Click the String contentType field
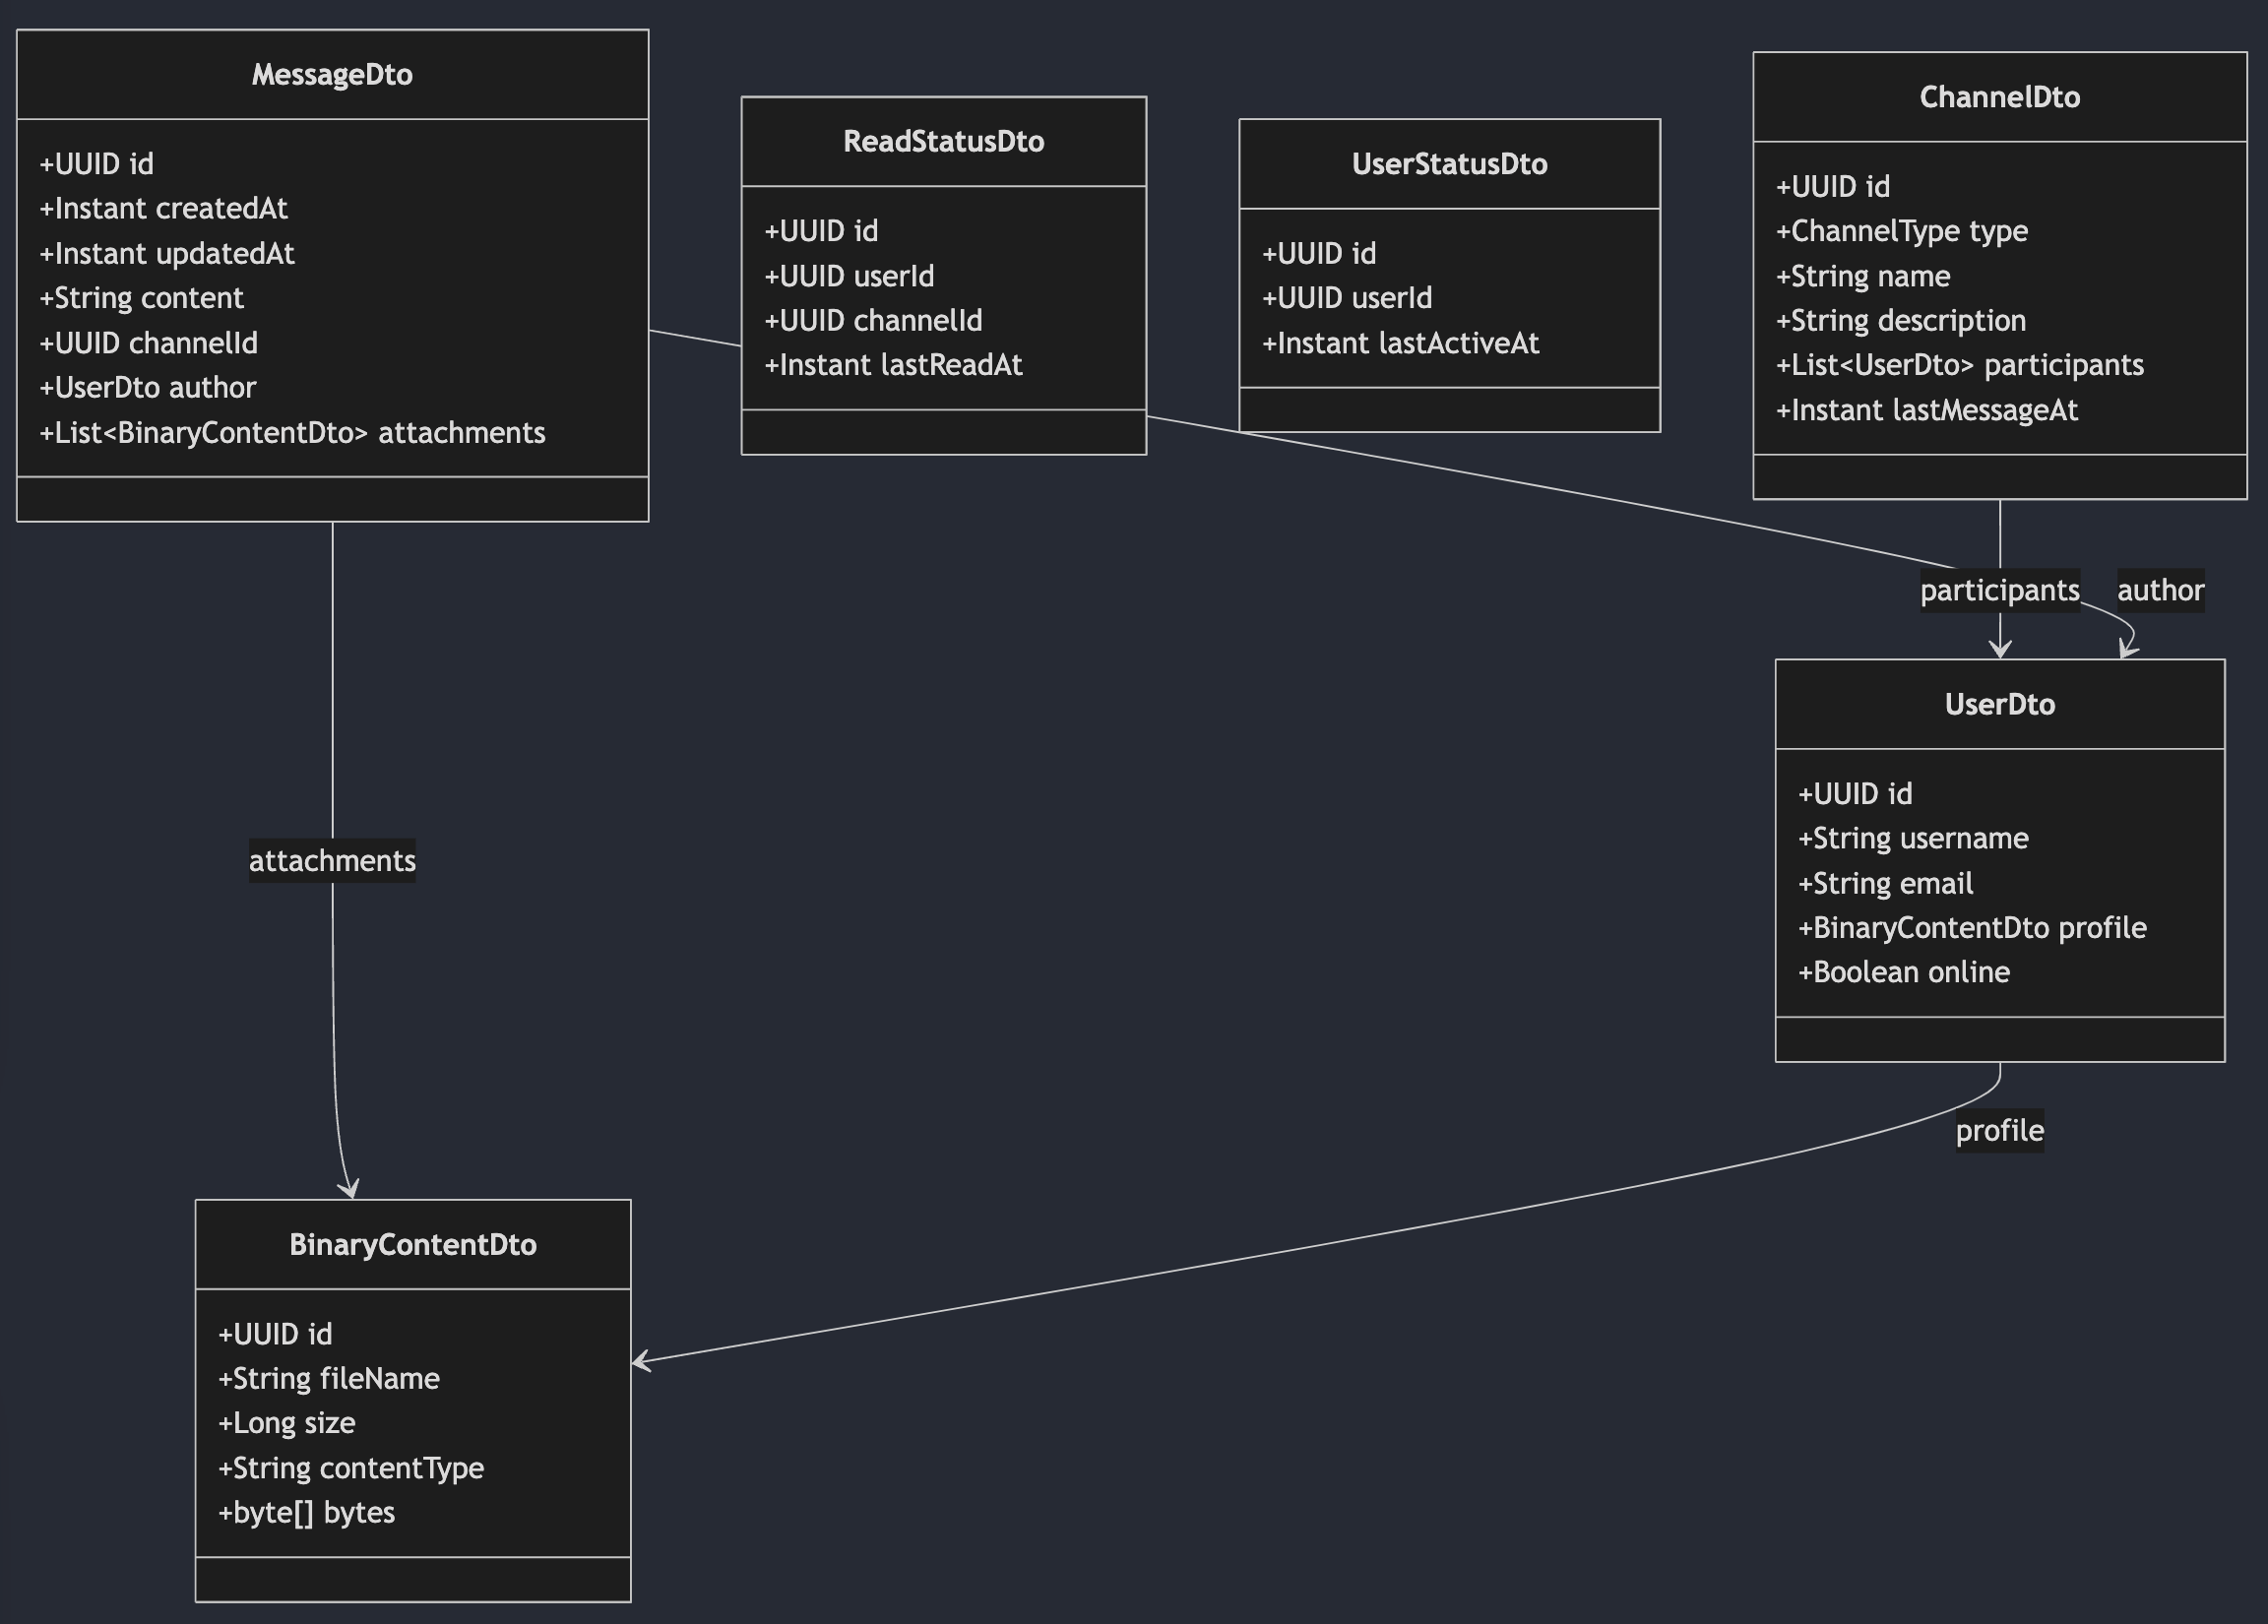 351,1467
